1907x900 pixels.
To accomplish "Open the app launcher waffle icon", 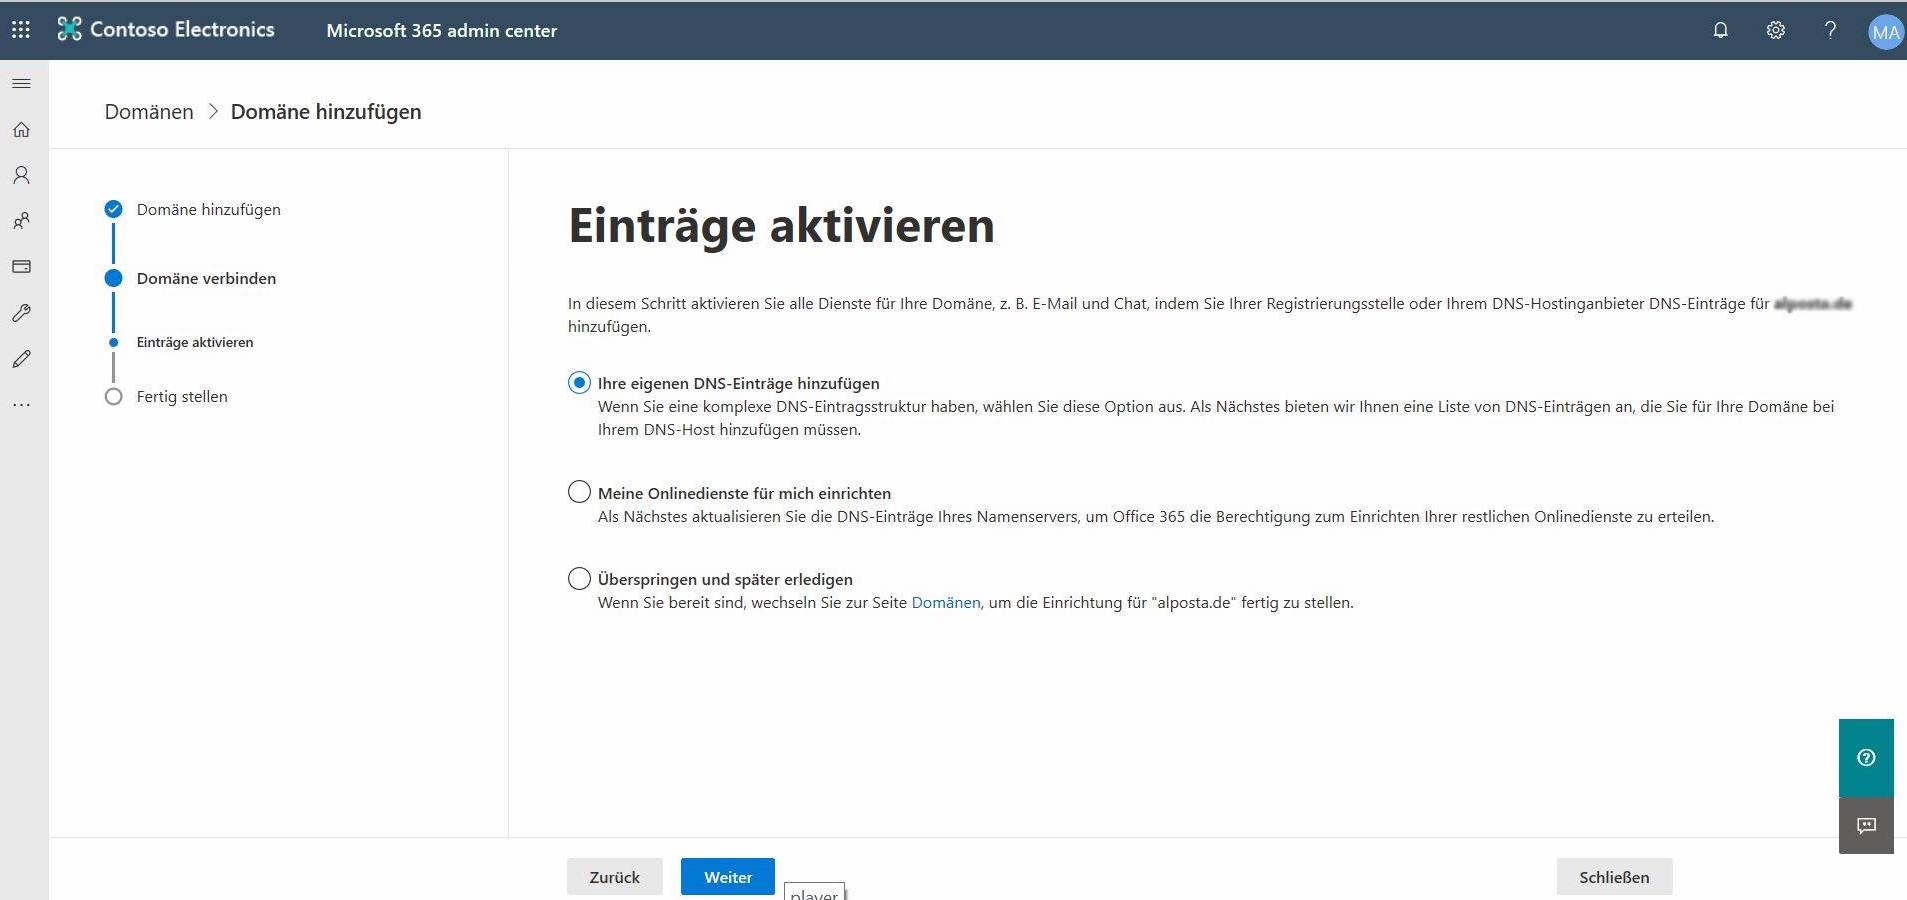I will click(x=21, y=30).
